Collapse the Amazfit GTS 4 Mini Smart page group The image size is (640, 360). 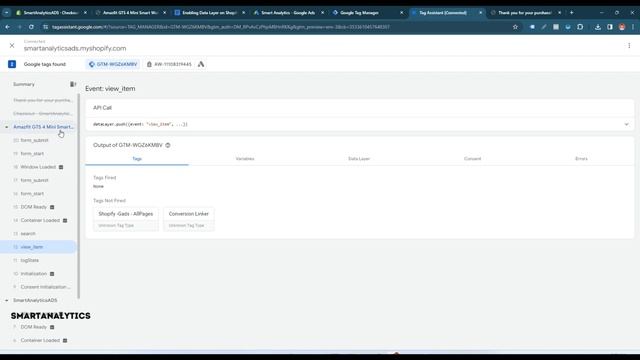[x=7, y=127]
